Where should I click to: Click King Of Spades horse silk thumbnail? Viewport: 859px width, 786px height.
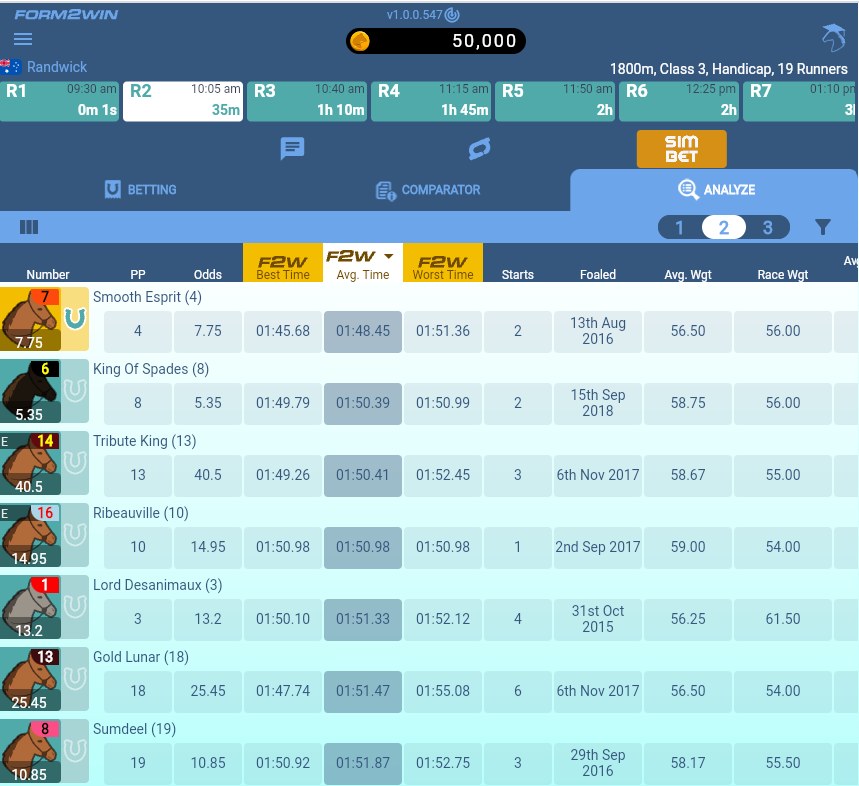click(30, 391)
